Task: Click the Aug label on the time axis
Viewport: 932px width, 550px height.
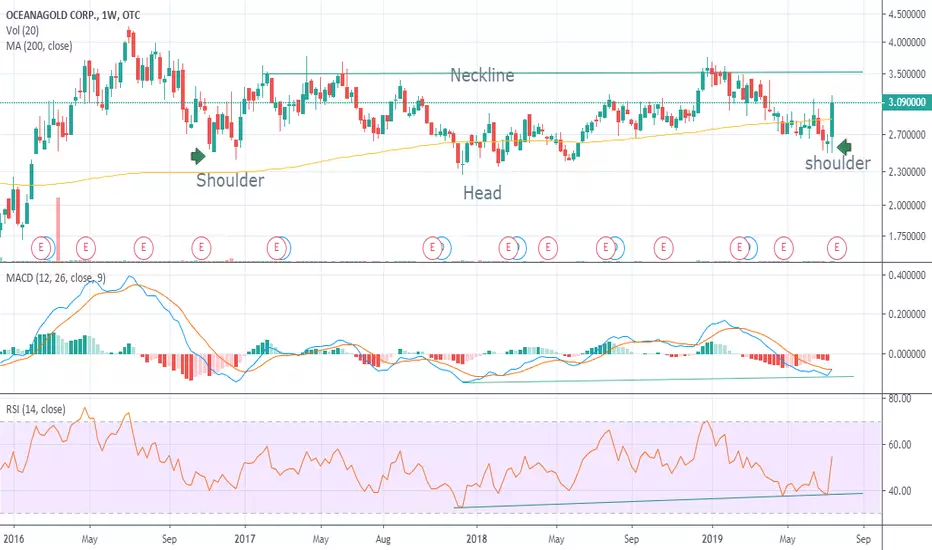Action: [x=383, y=539]
